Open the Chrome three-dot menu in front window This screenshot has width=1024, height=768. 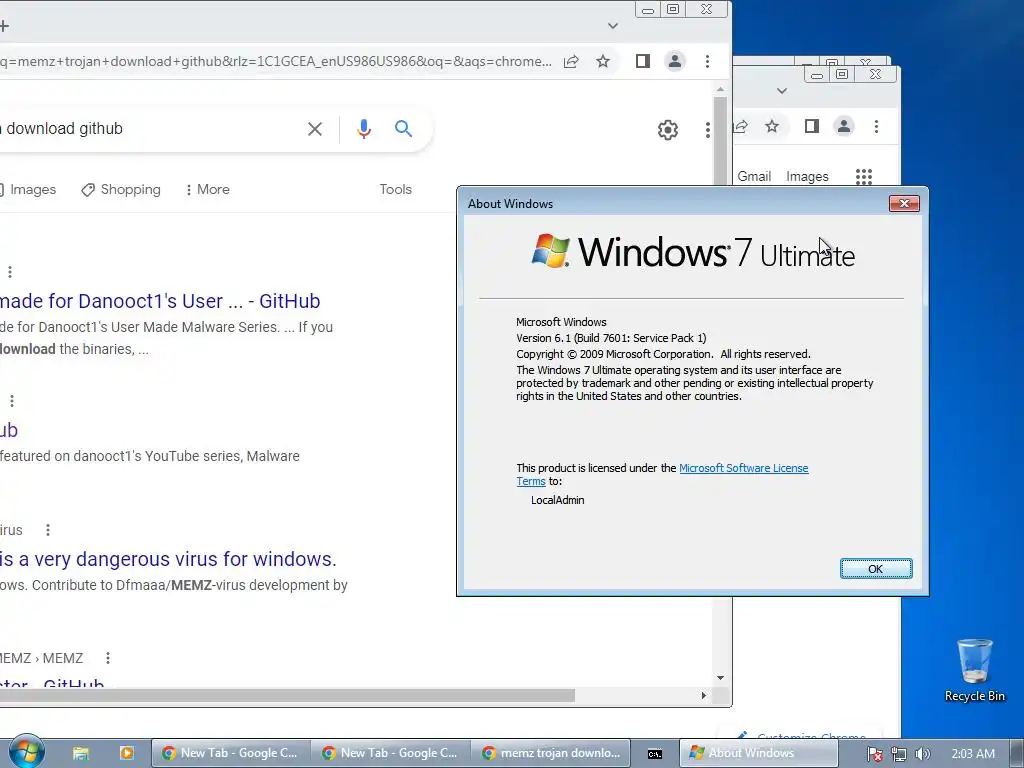[707, 61]
